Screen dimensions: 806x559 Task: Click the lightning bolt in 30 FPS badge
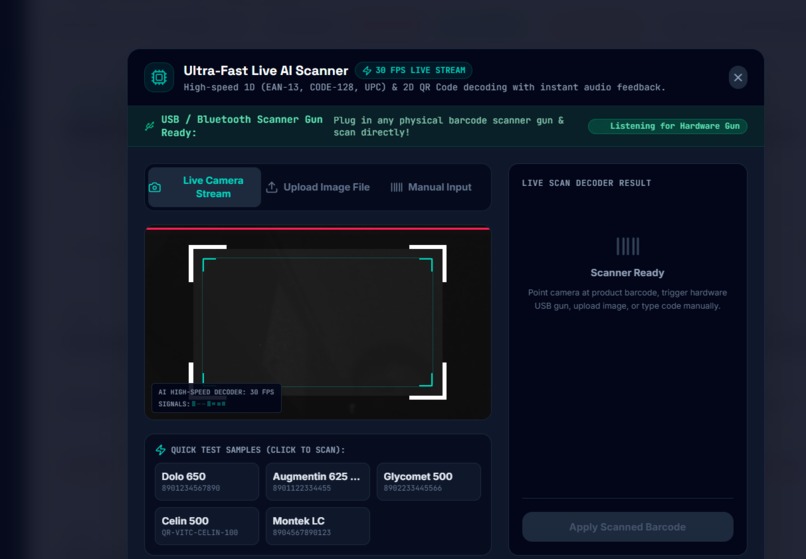(367, 70)
